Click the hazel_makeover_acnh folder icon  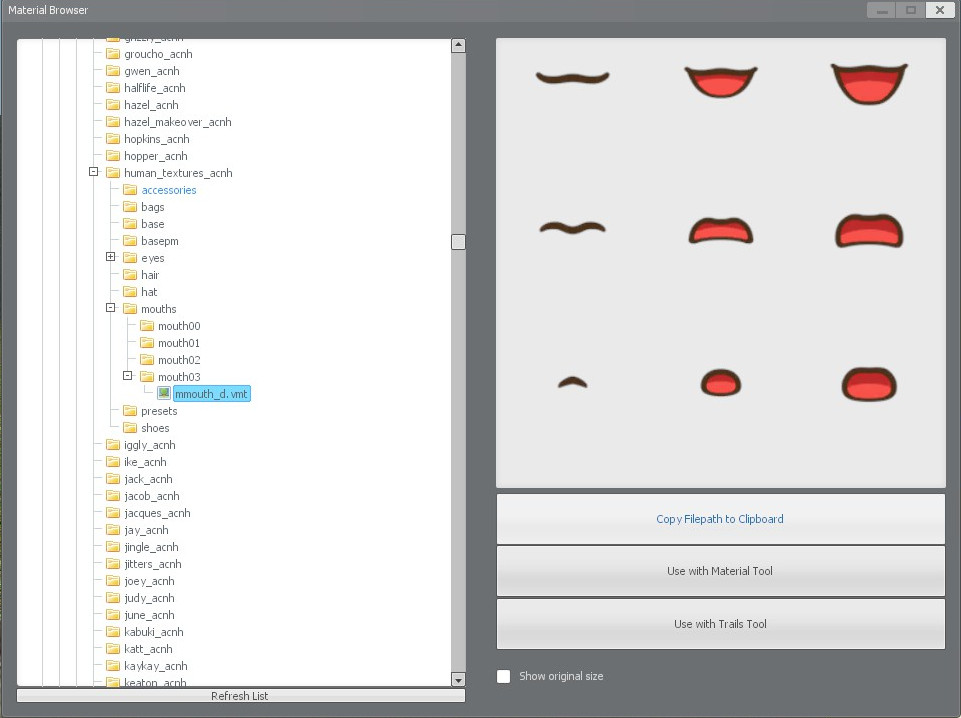pyautogui.click(x=113, y=122)
